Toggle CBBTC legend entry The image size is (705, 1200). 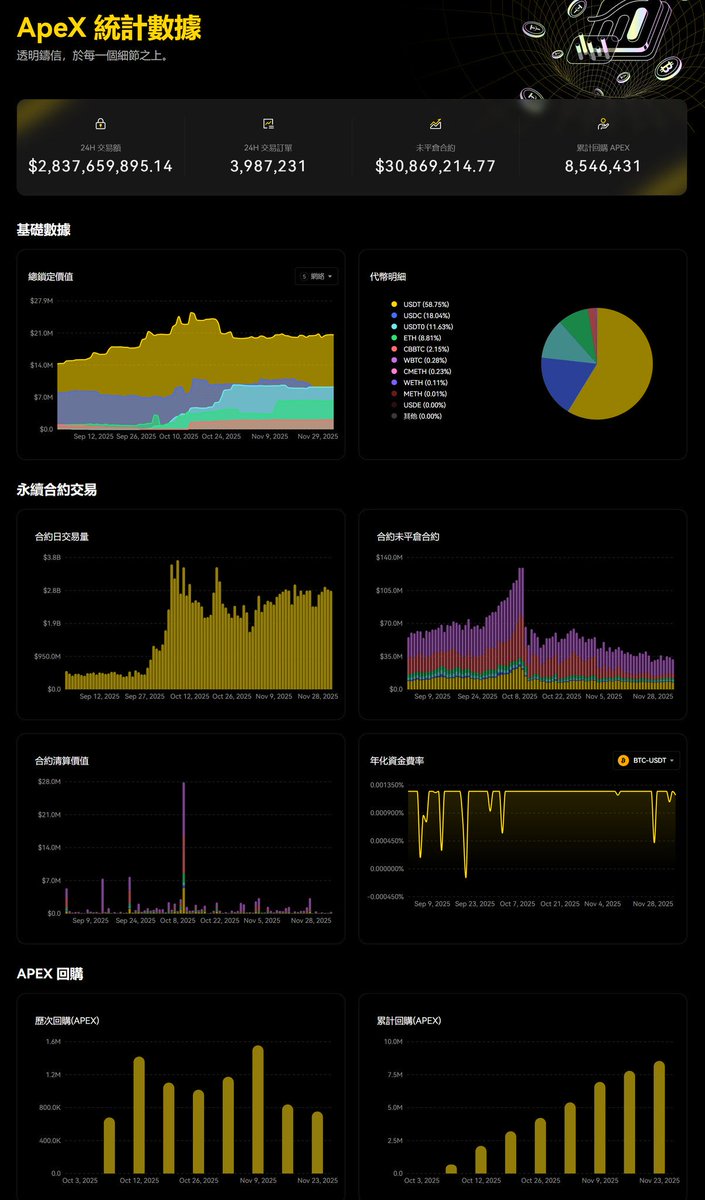[420, 349]
